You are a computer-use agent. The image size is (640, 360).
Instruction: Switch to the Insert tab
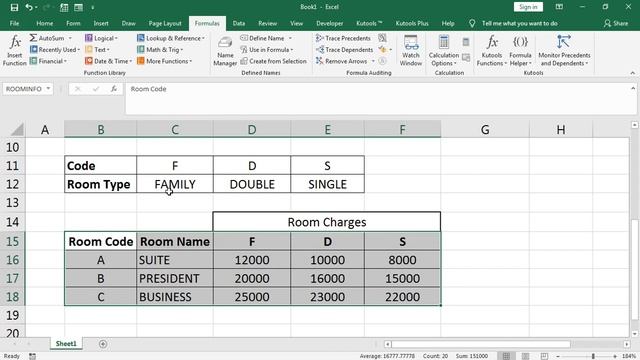[x=101, y=23]
